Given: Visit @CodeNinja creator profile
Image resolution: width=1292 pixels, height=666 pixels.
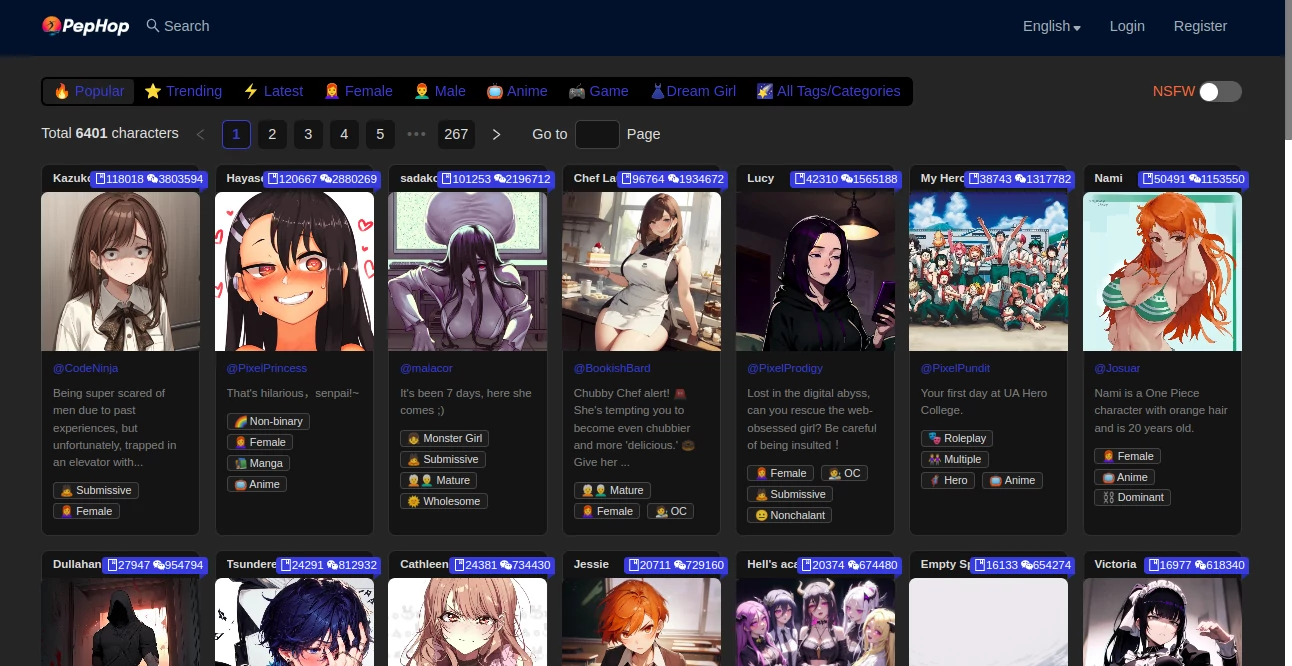Looking at the screenshot, I should tap(85, 368).
